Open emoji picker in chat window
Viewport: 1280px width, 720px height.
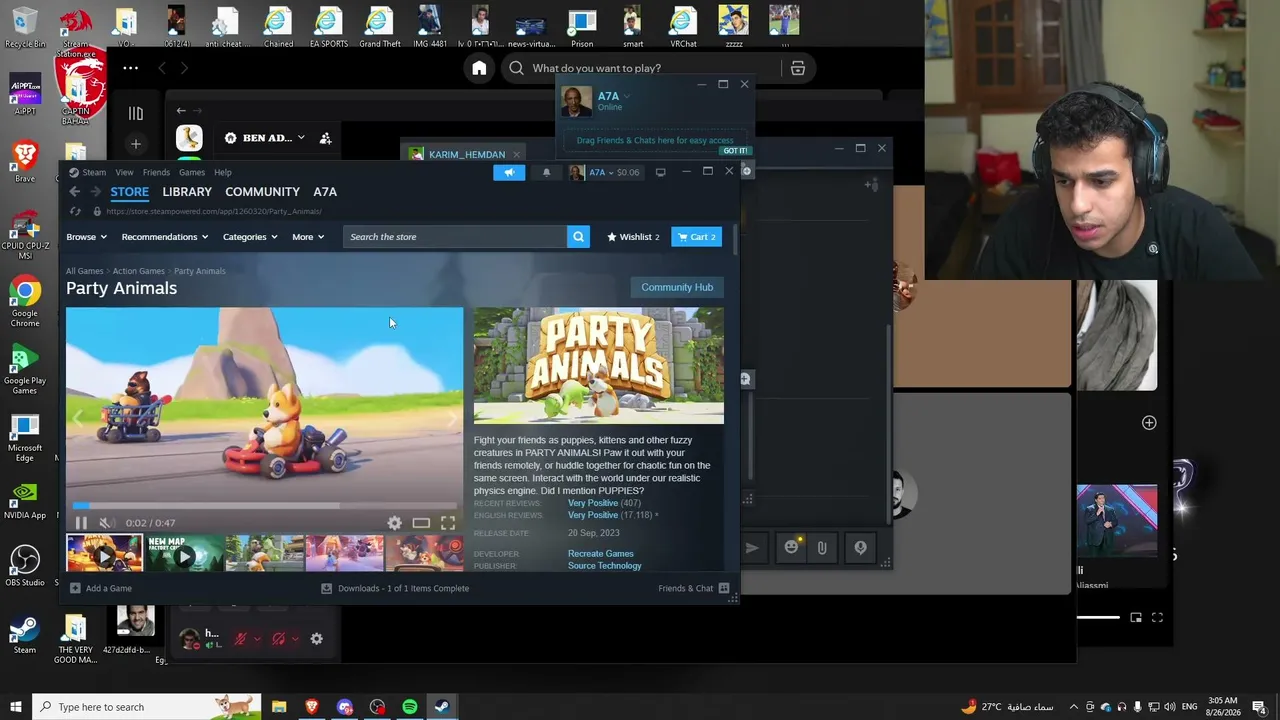(791, 547)
